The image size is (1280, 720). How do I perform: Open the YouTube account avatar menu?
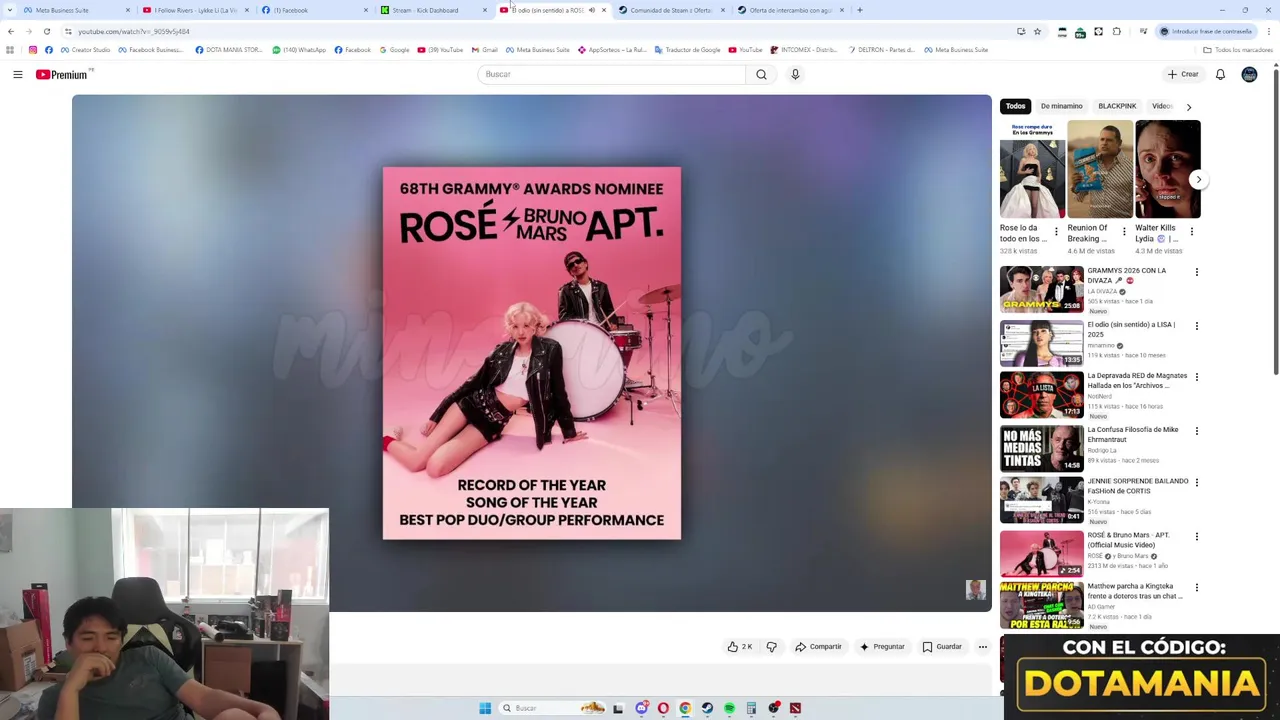tap(1249, 74)
